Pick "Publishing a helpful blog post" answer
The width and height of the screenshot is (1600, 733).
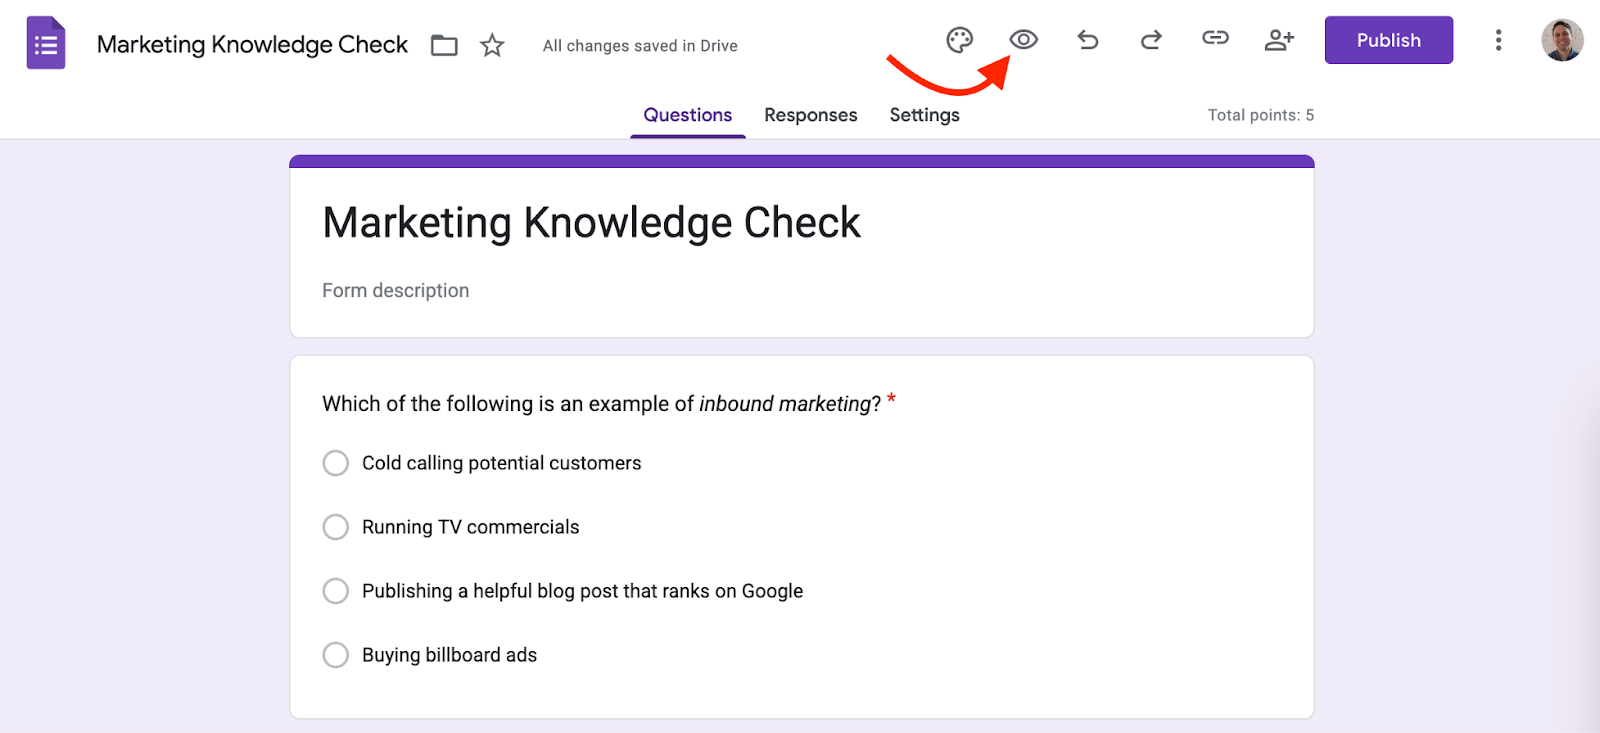point(336,591)
